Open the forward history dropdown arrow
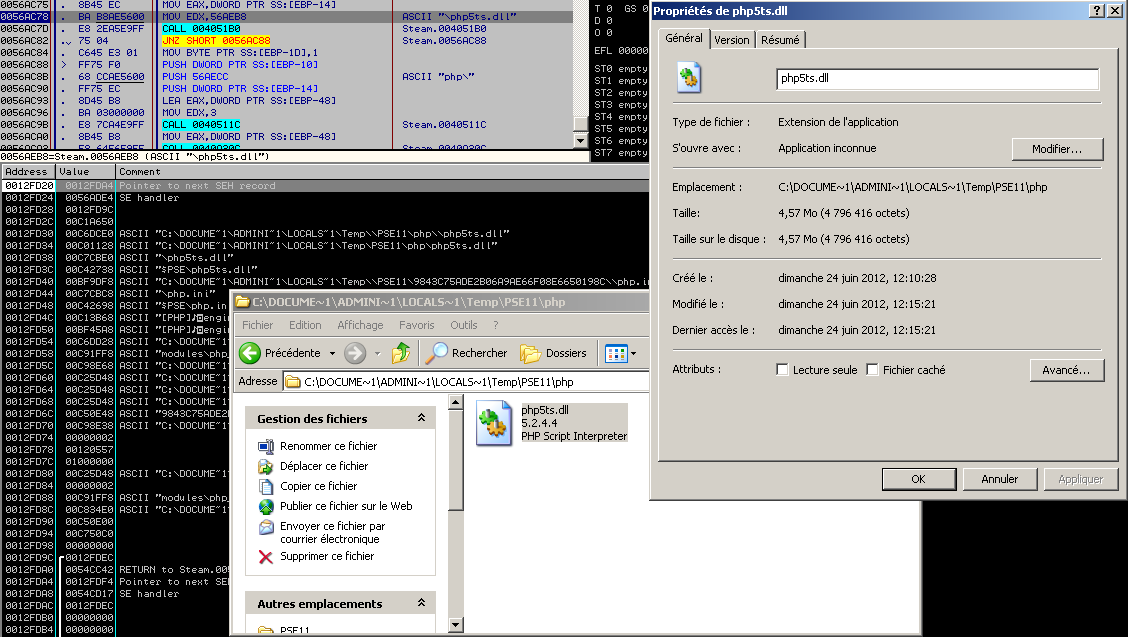This screenshot has height=637, width=1128. 377,353
